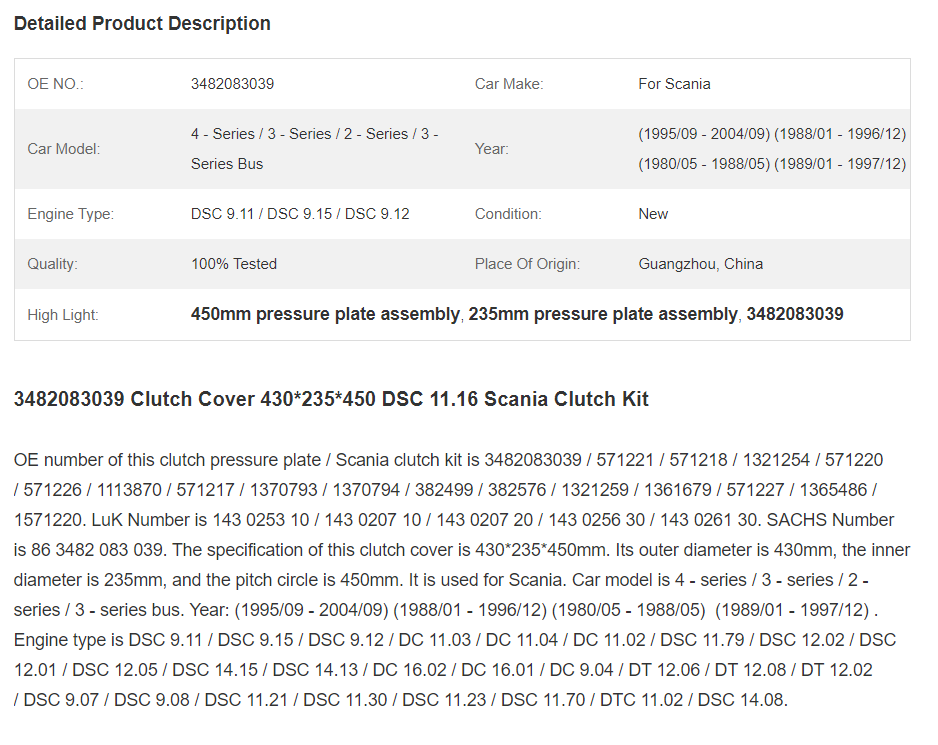The width and height of the screenshot is (938, 745).
Task: Click 'DSC 9.11 / DSC 9.15 / DSC 9.12' table value
Action: (x=300, y=214)
